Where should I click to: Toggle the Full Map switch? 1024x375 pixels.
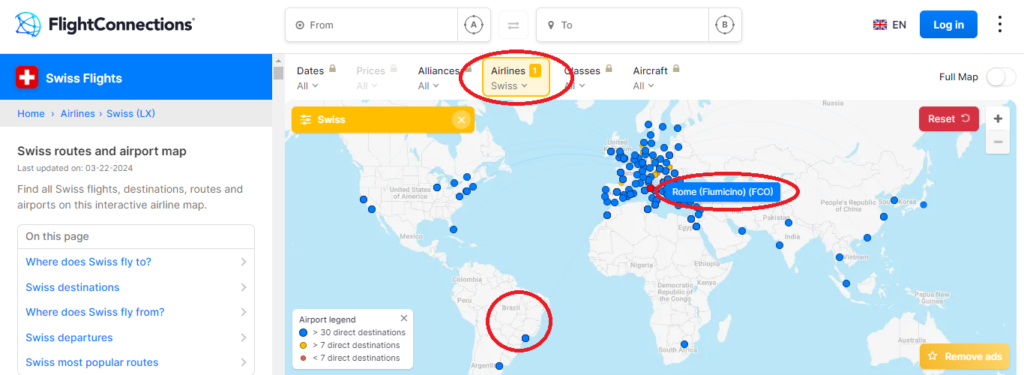click(x=1000, y=77)
